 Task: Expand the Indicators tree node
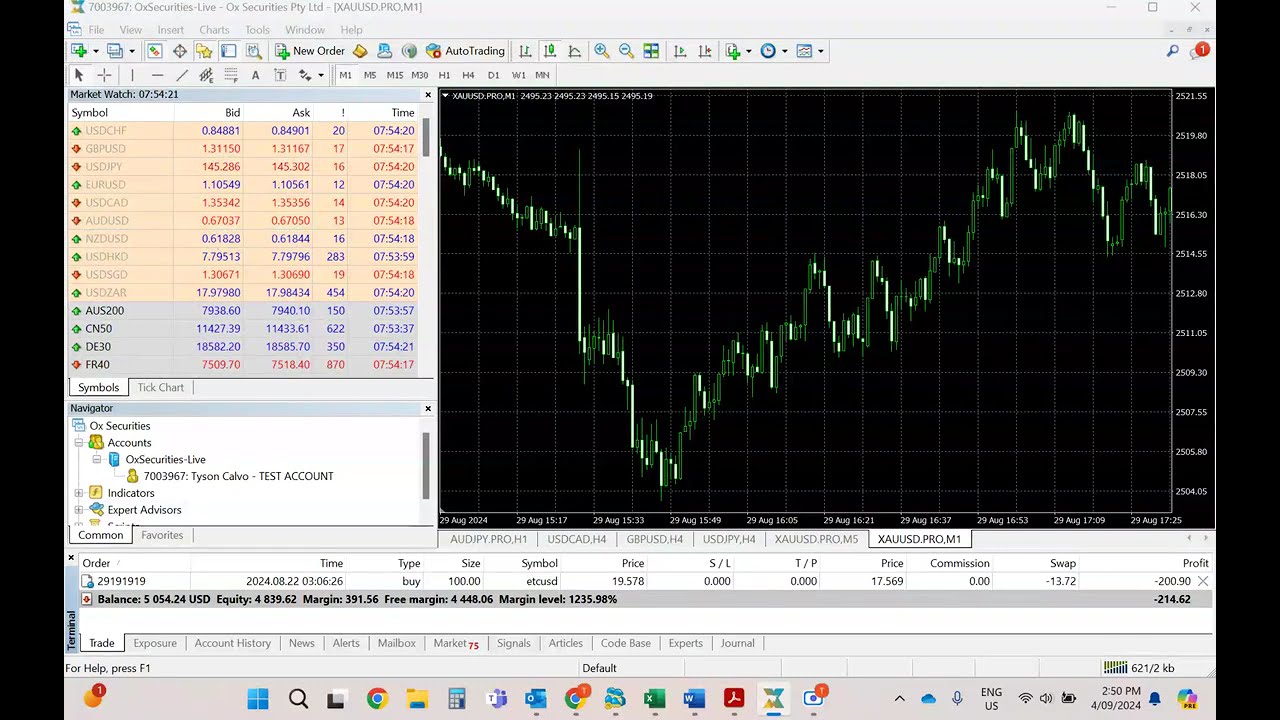(79, 493)
